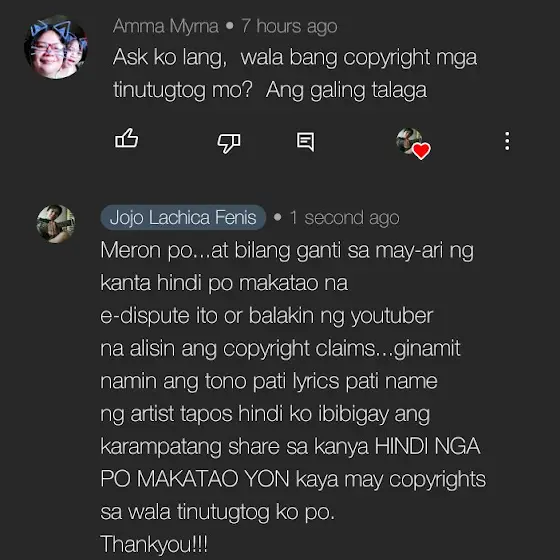Click 'Thankyou!!!' line in the reply
Screen dimensions: 560x560
point(154,544)
